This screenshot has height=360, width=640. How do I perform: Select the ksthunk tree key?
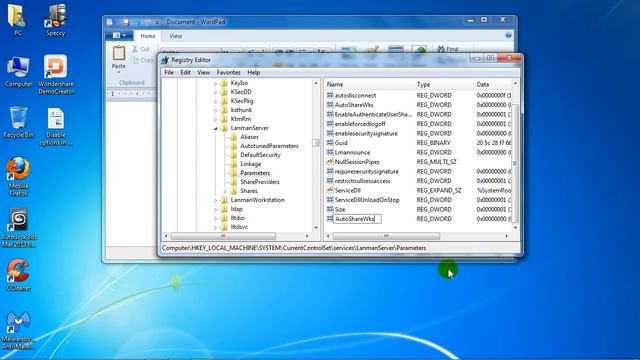click(241, 110)
